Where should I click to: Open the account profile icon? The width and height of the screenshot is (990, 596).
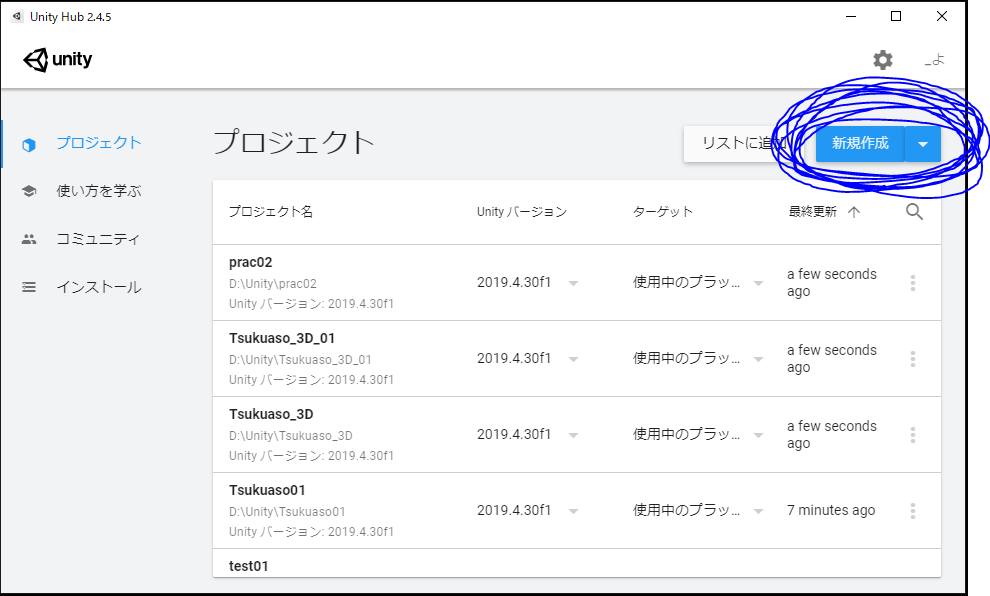pos(934,60)
